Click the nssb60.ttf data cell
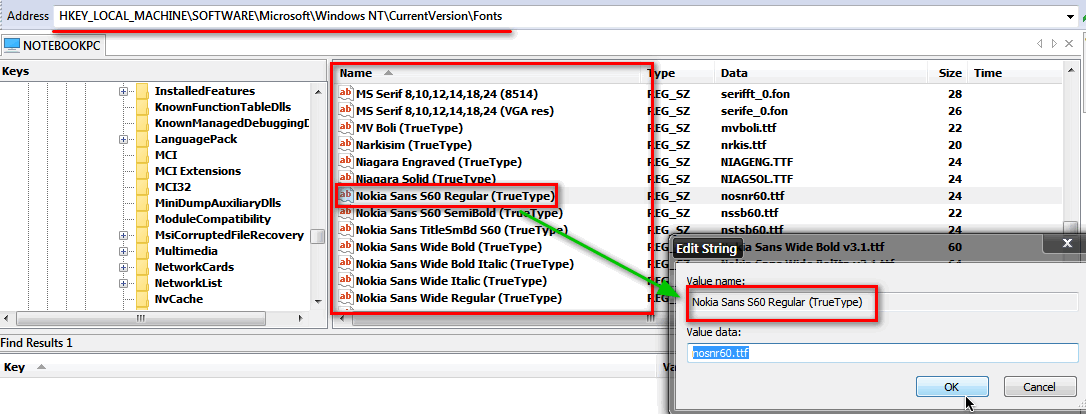The width and height of the screenshot is (1086, 414). click(750, 213)
